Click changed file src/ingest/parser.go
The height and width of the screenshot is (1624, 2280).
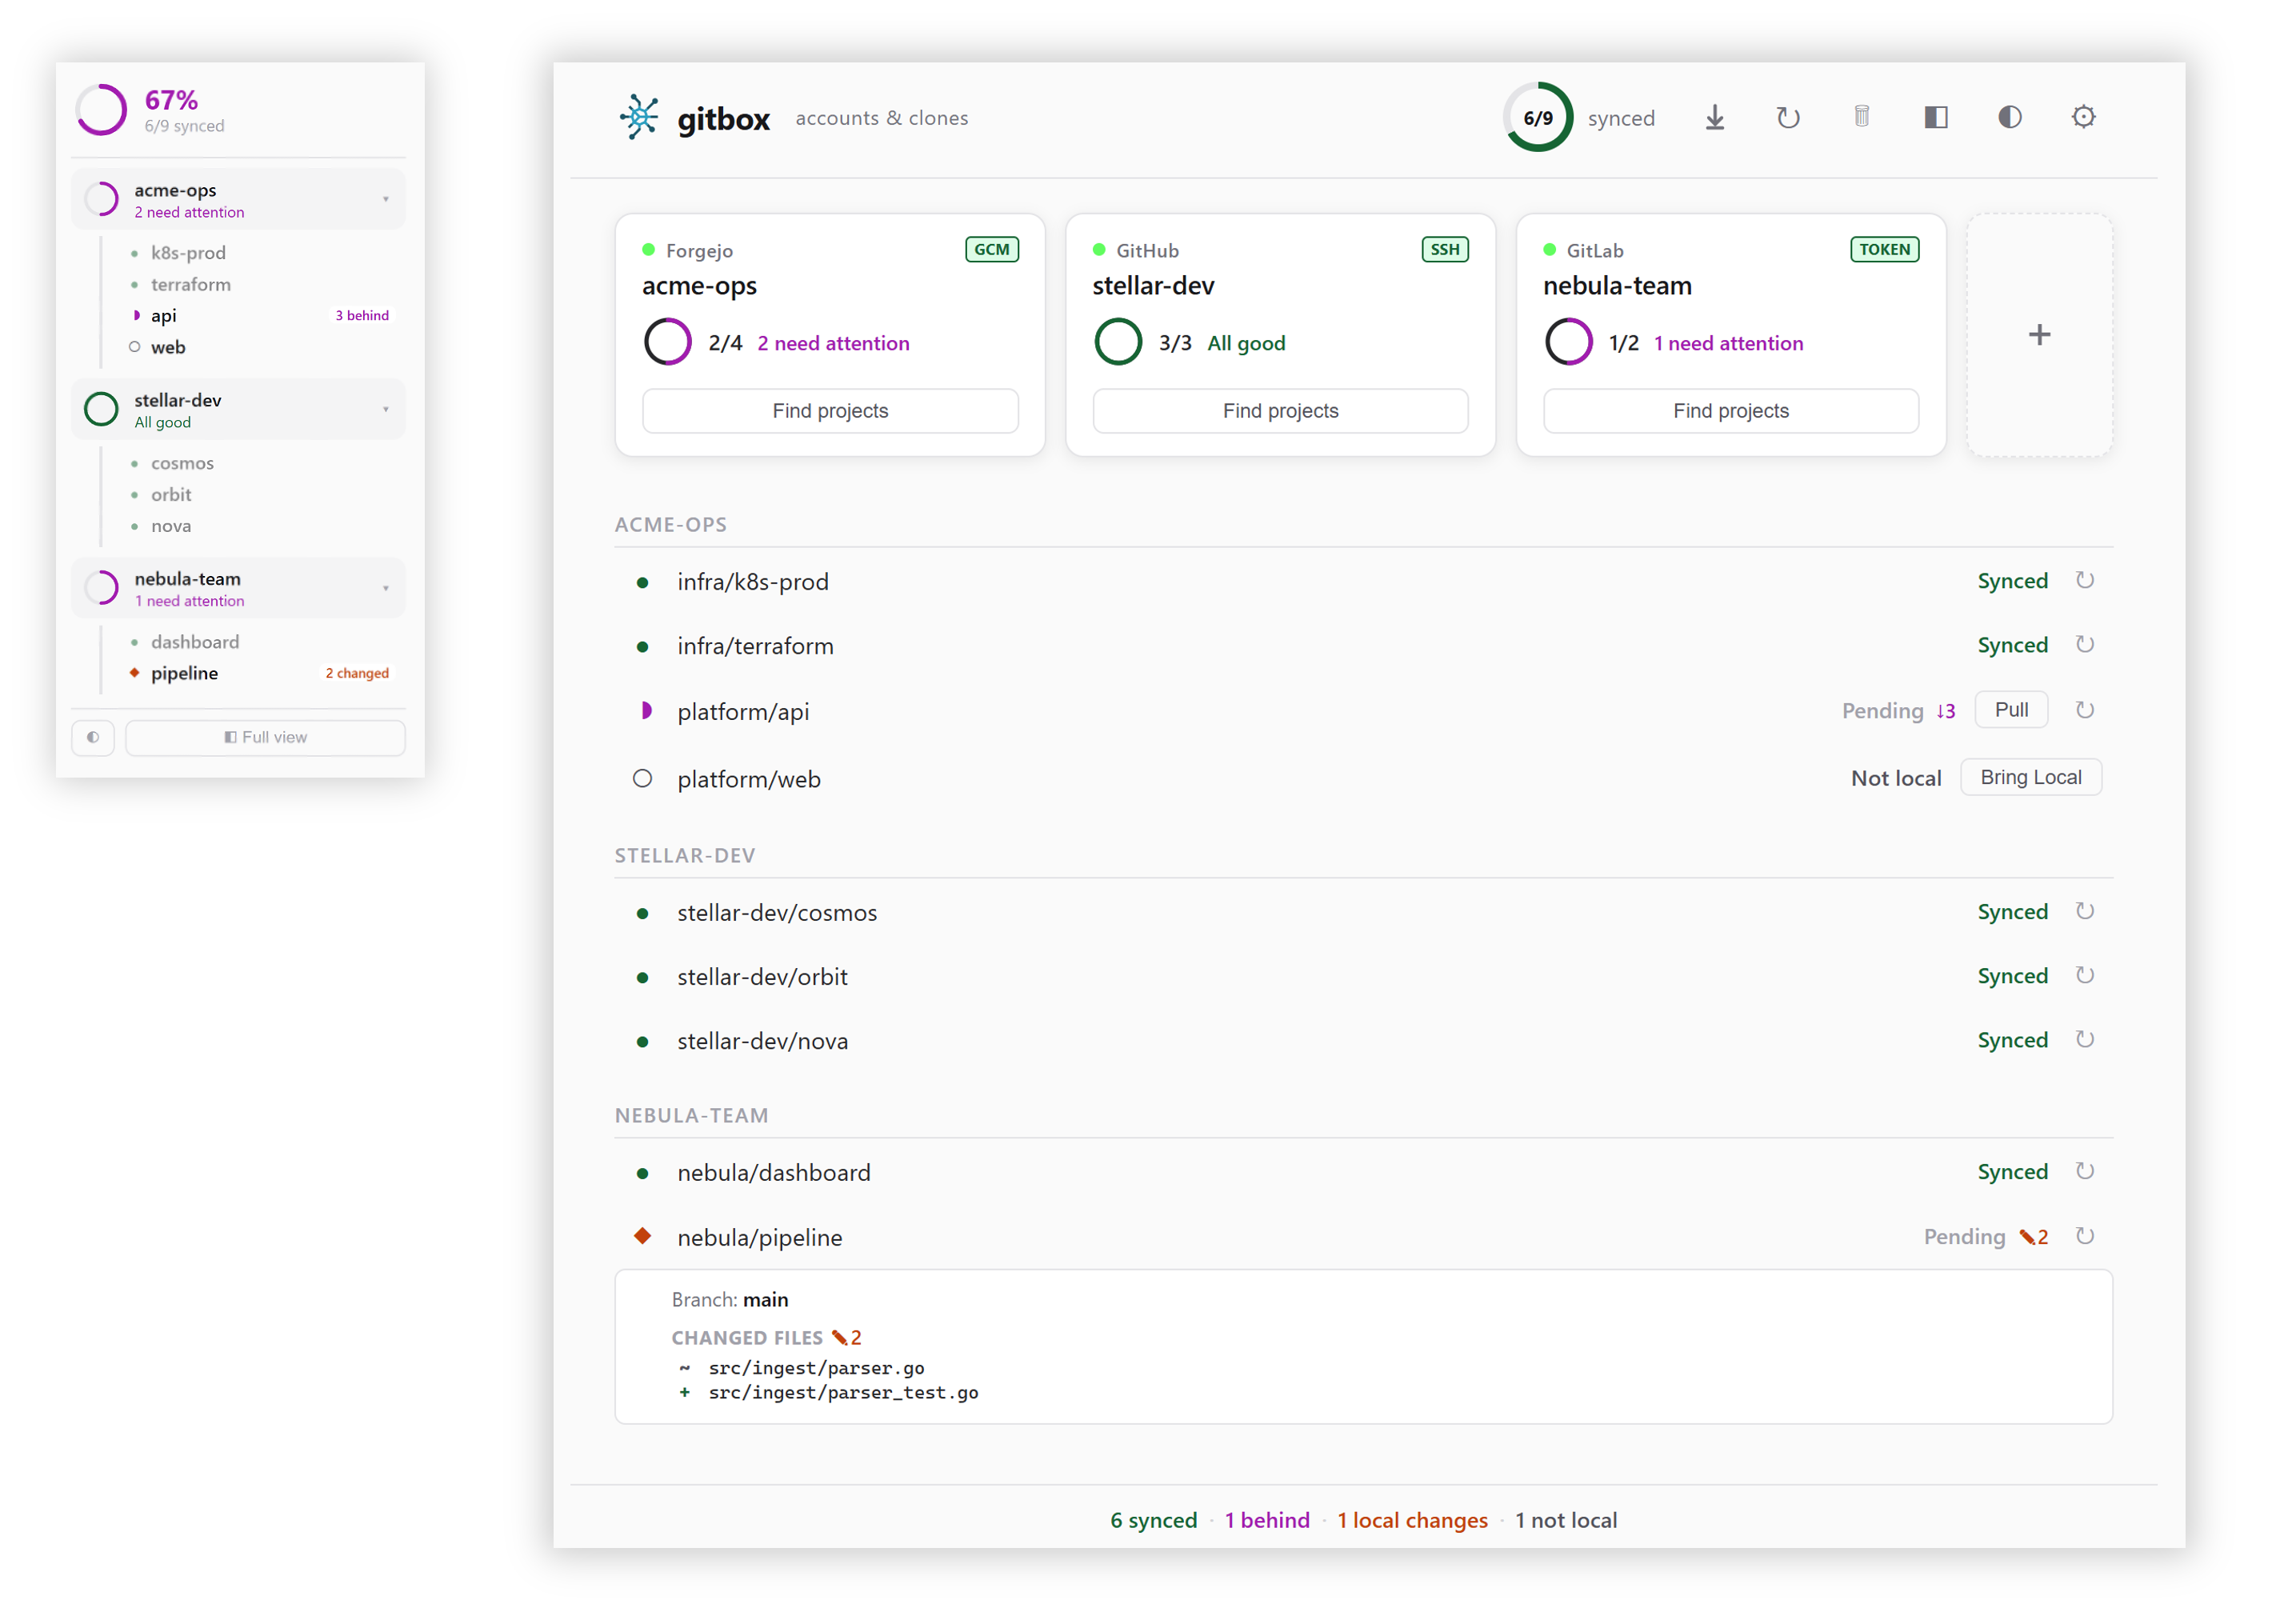click(x=816, y=1367)
